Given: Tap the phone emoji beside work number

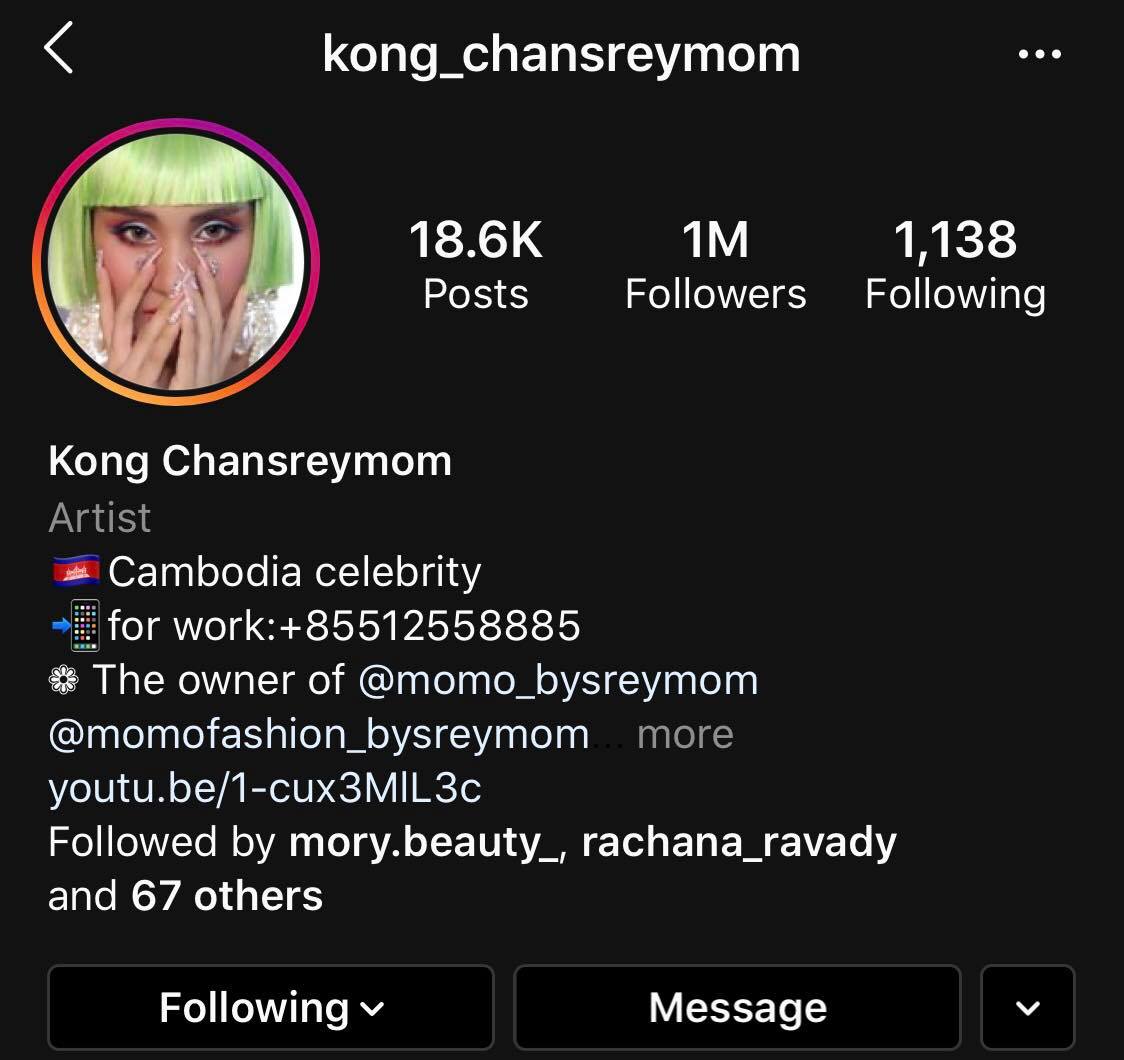Looking at the screenshot, I should [76, 625].
